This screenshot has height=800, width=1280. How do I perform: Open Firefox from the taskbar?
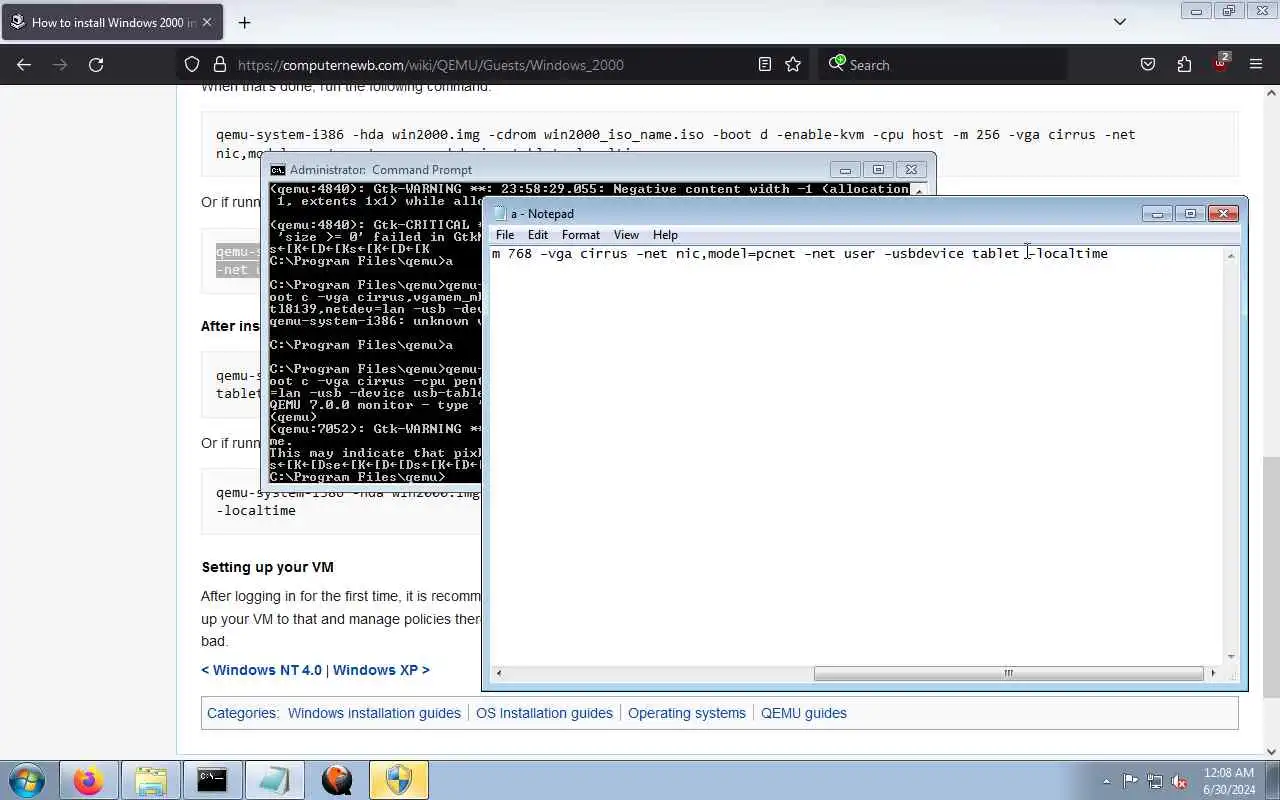(x=88, y=780)
